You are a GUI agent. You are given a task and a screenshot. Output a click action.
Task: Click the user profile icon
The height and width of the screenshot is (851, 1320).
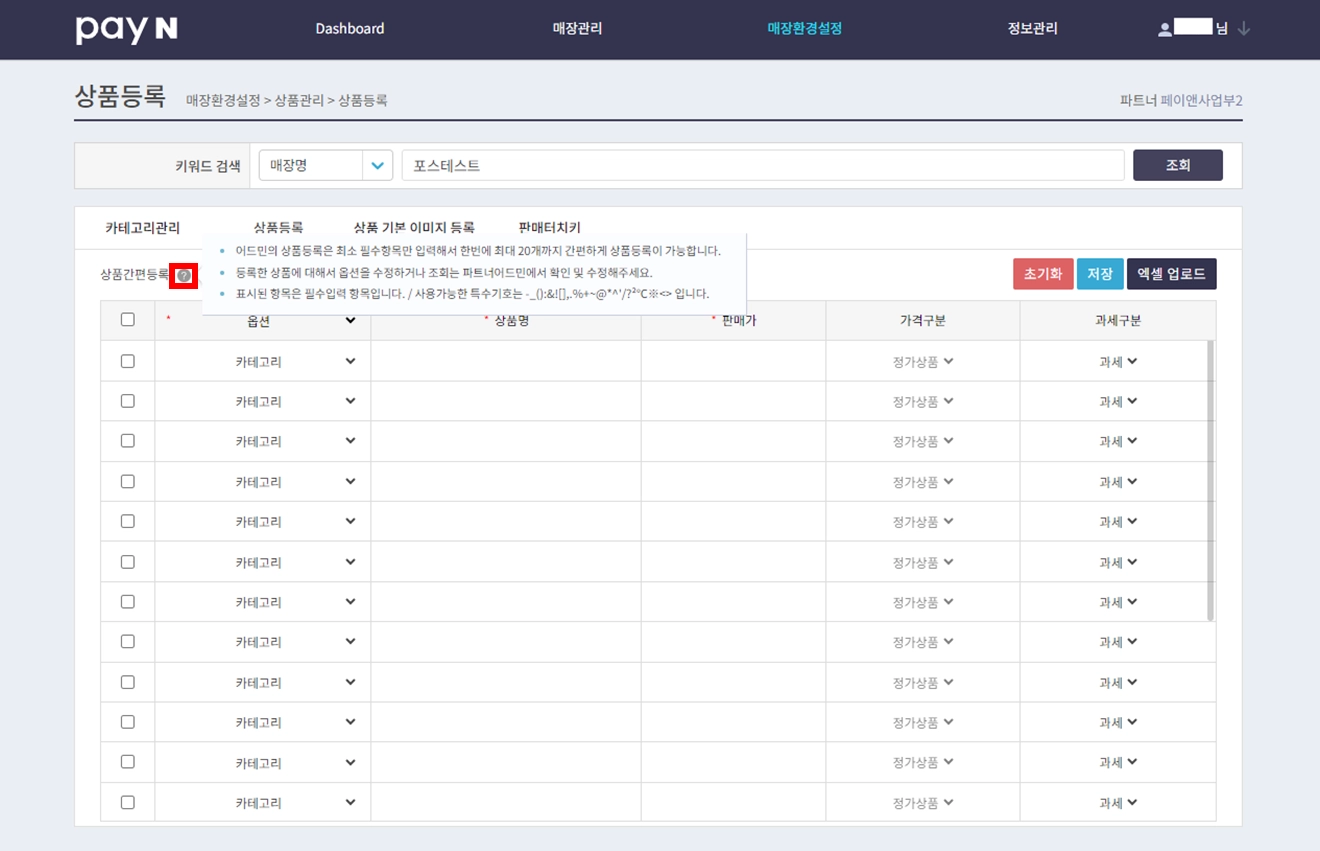coord(1165,29)
